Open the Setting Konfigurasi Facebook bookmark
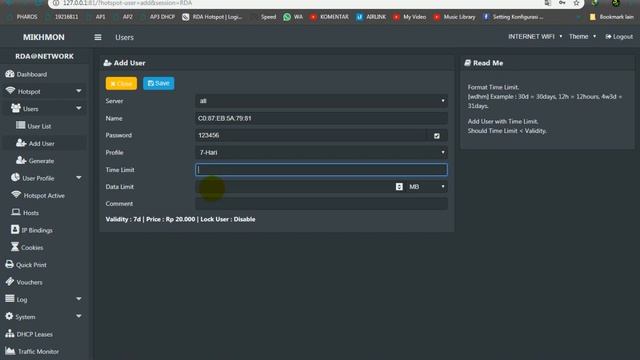Viewport: 640px width, 360px height. (x=513, y=17)
